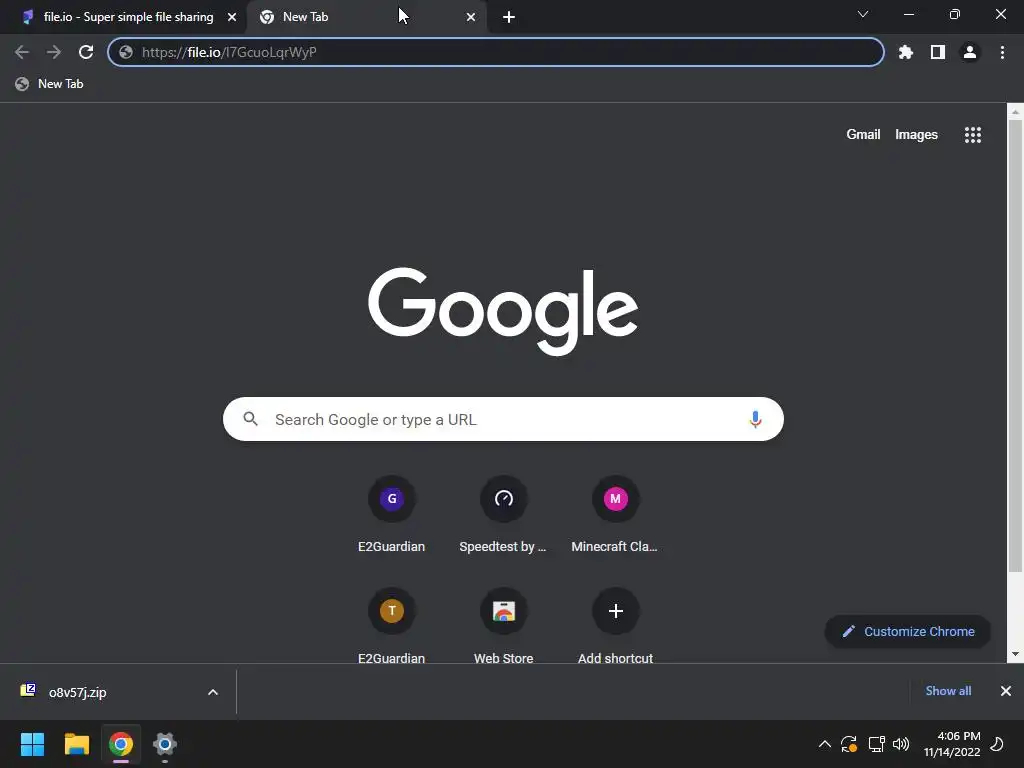Open the tab search dropdown arrow
The width and height of the screenshot is (1024, 768).
[863, 14]
